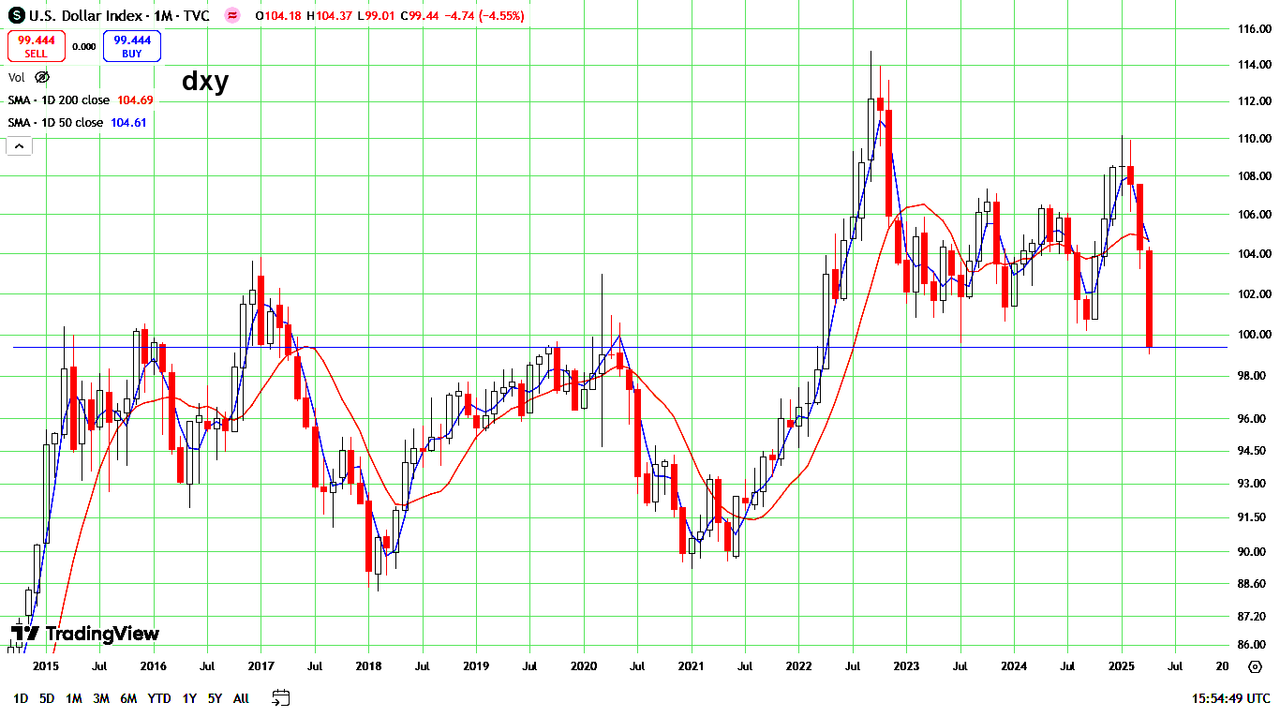Open the go-to-date calendar icon

pyautogui.click(x=281, y=698)
